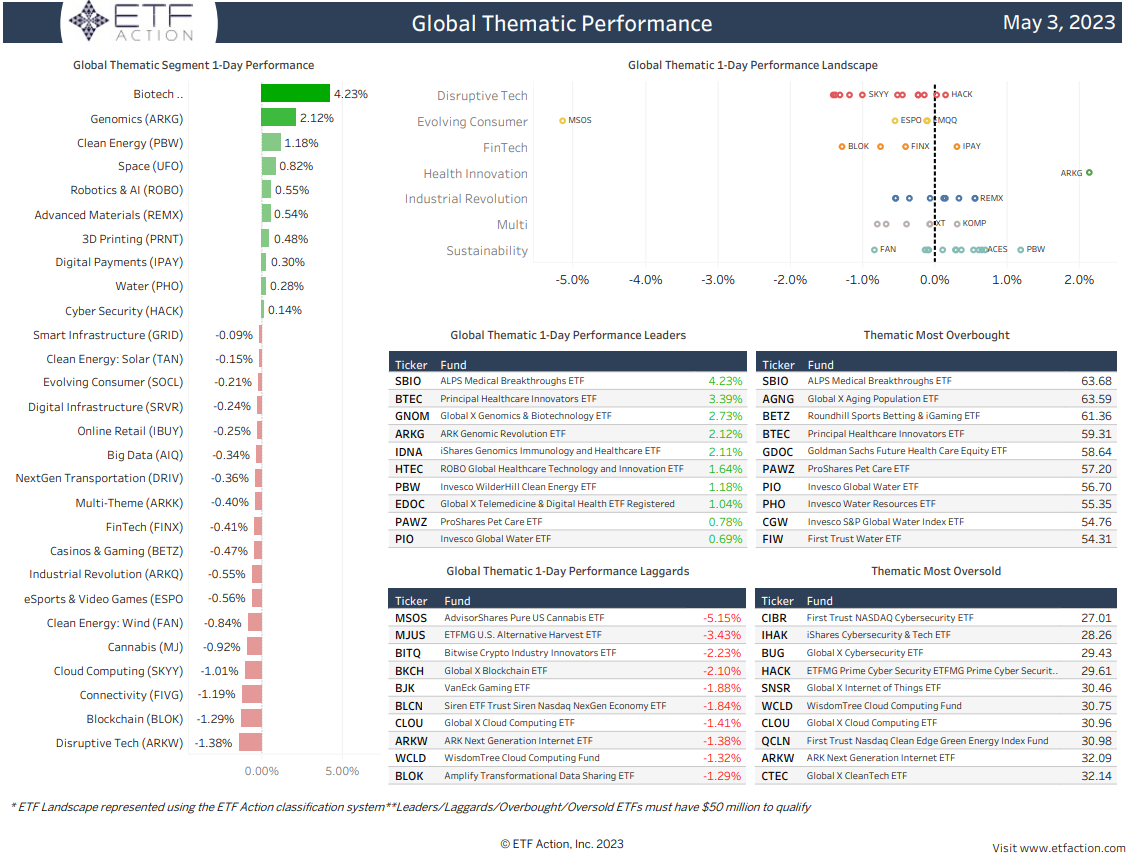Select GNOM ticker in Performance Leaders table
Screen dimensions: 1131x856
tap(412, 416)
